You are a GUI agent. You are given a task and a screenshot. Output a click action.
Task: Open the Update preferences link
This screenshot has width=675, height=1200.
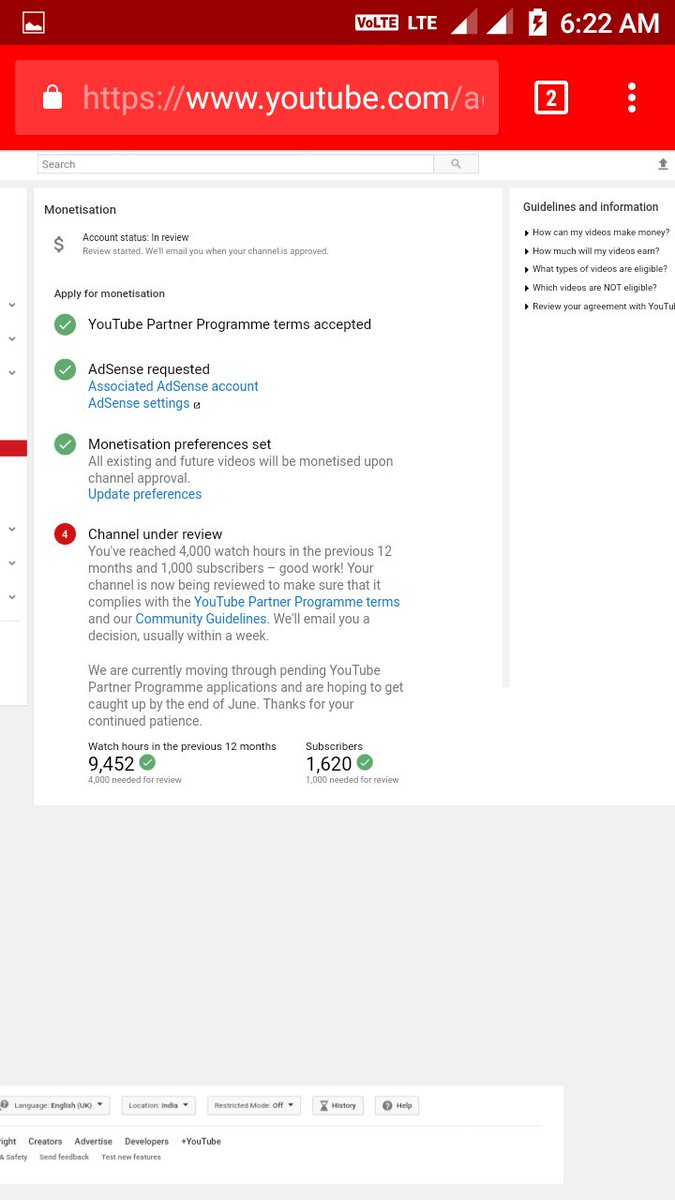pyautogui.click(x=145, y=494)
